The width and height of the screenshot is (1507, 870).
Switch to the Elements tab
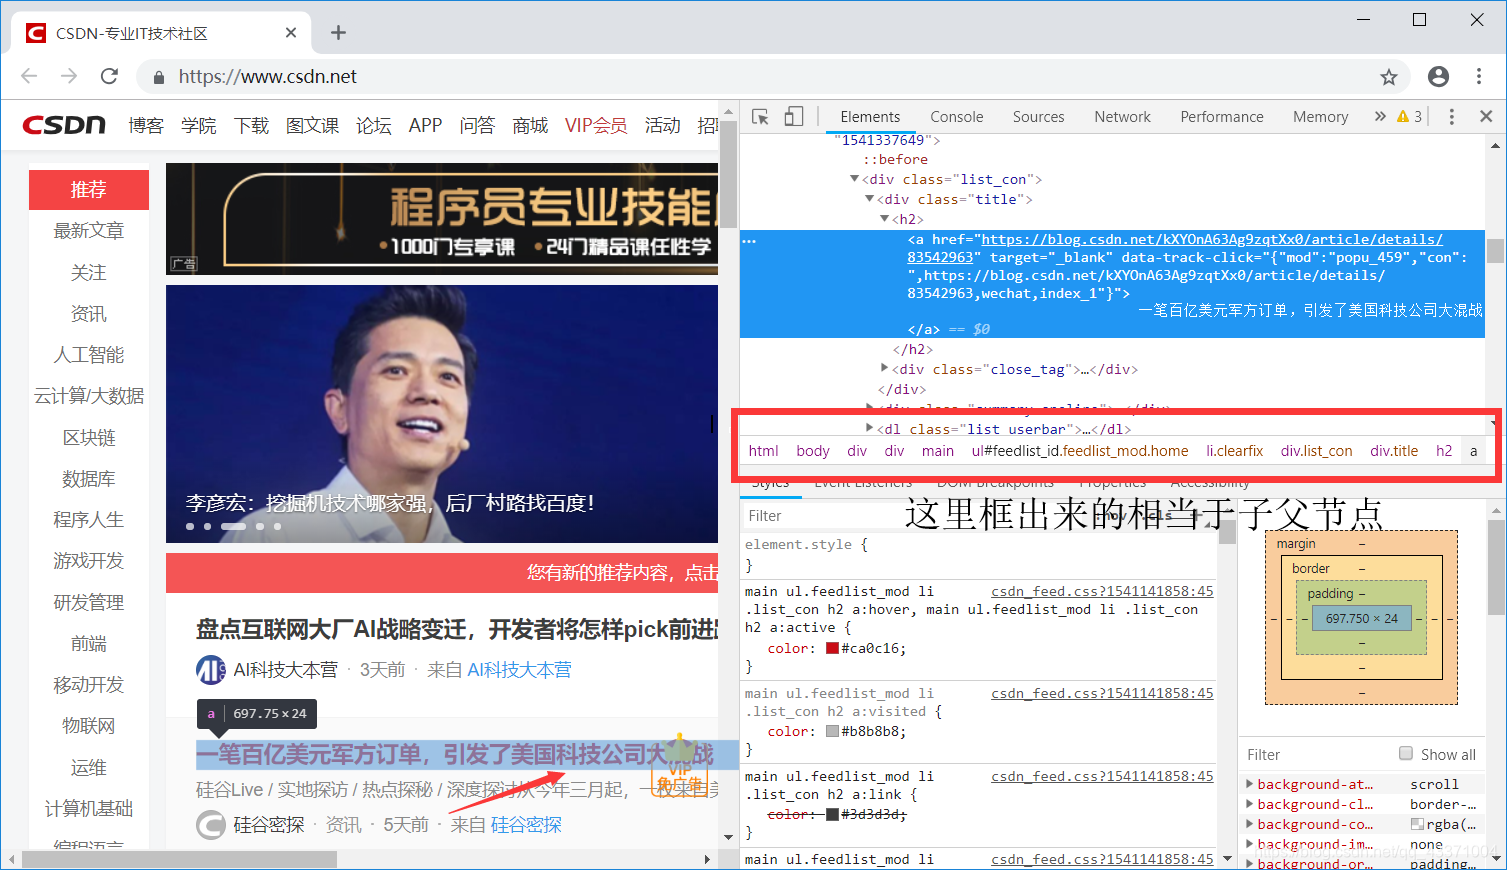[870, 117]
